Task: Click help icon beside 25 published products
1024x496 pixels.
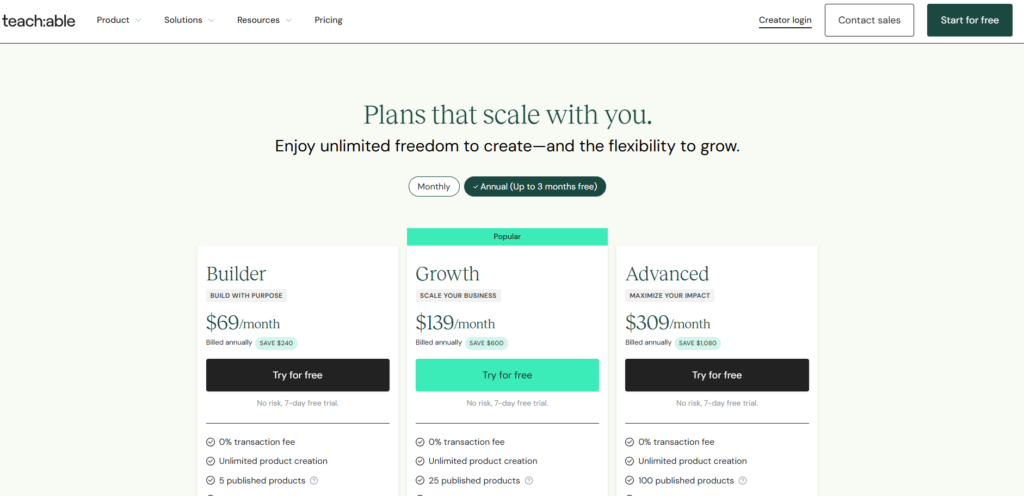Action: click(529, 481)
